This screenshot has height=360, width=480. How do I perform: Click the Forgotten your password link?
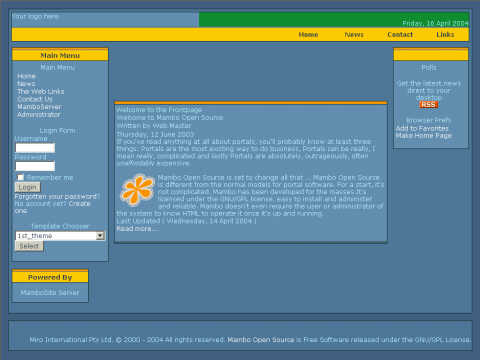point(57,197)
